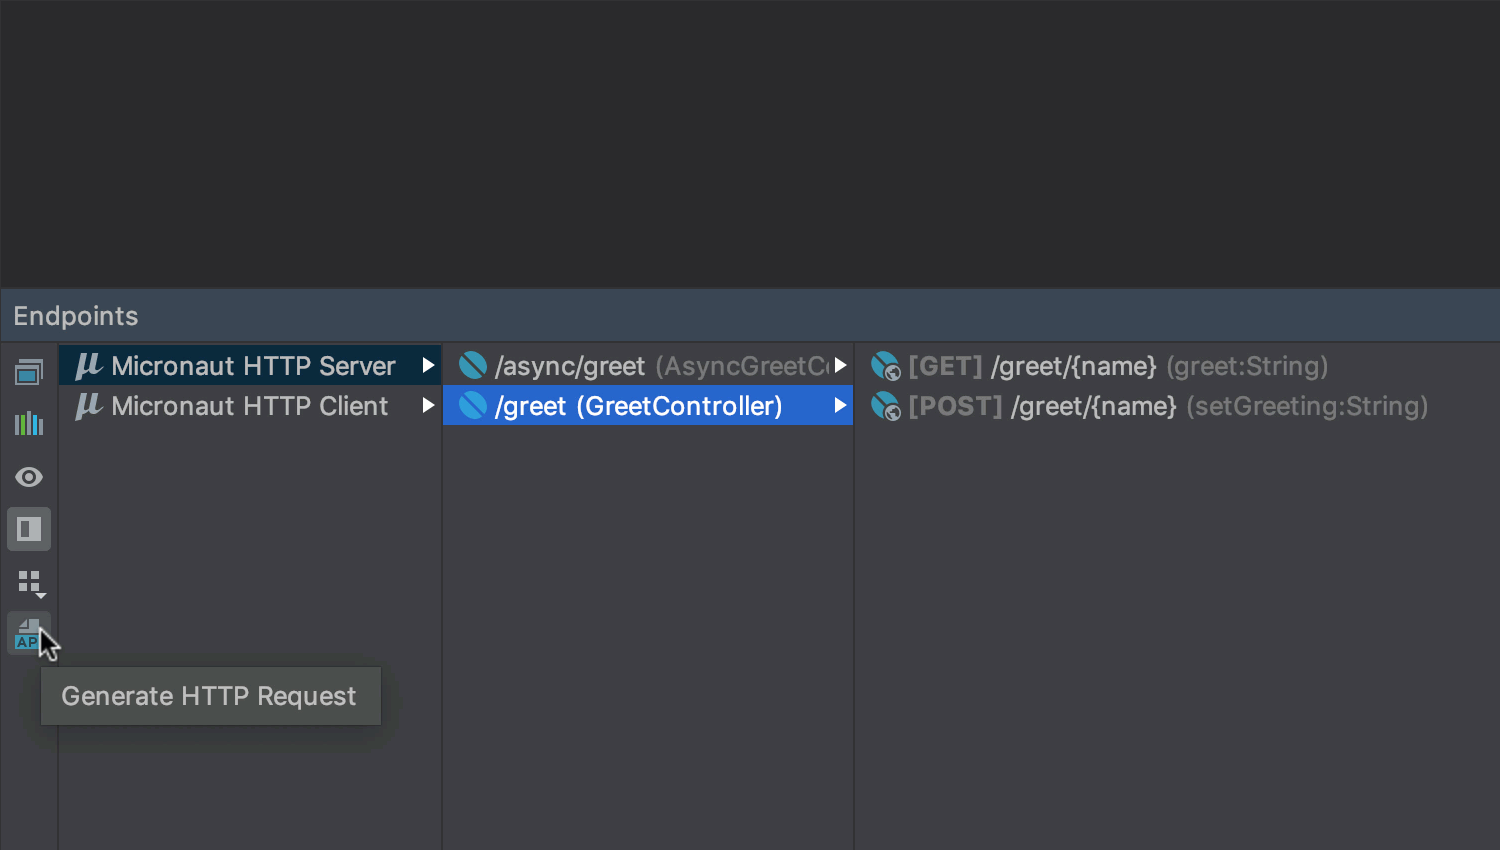Expand arrow next to Micronaut HTTP Server
The width and height of the screenshot is (1500, 850).
[428, 365]
